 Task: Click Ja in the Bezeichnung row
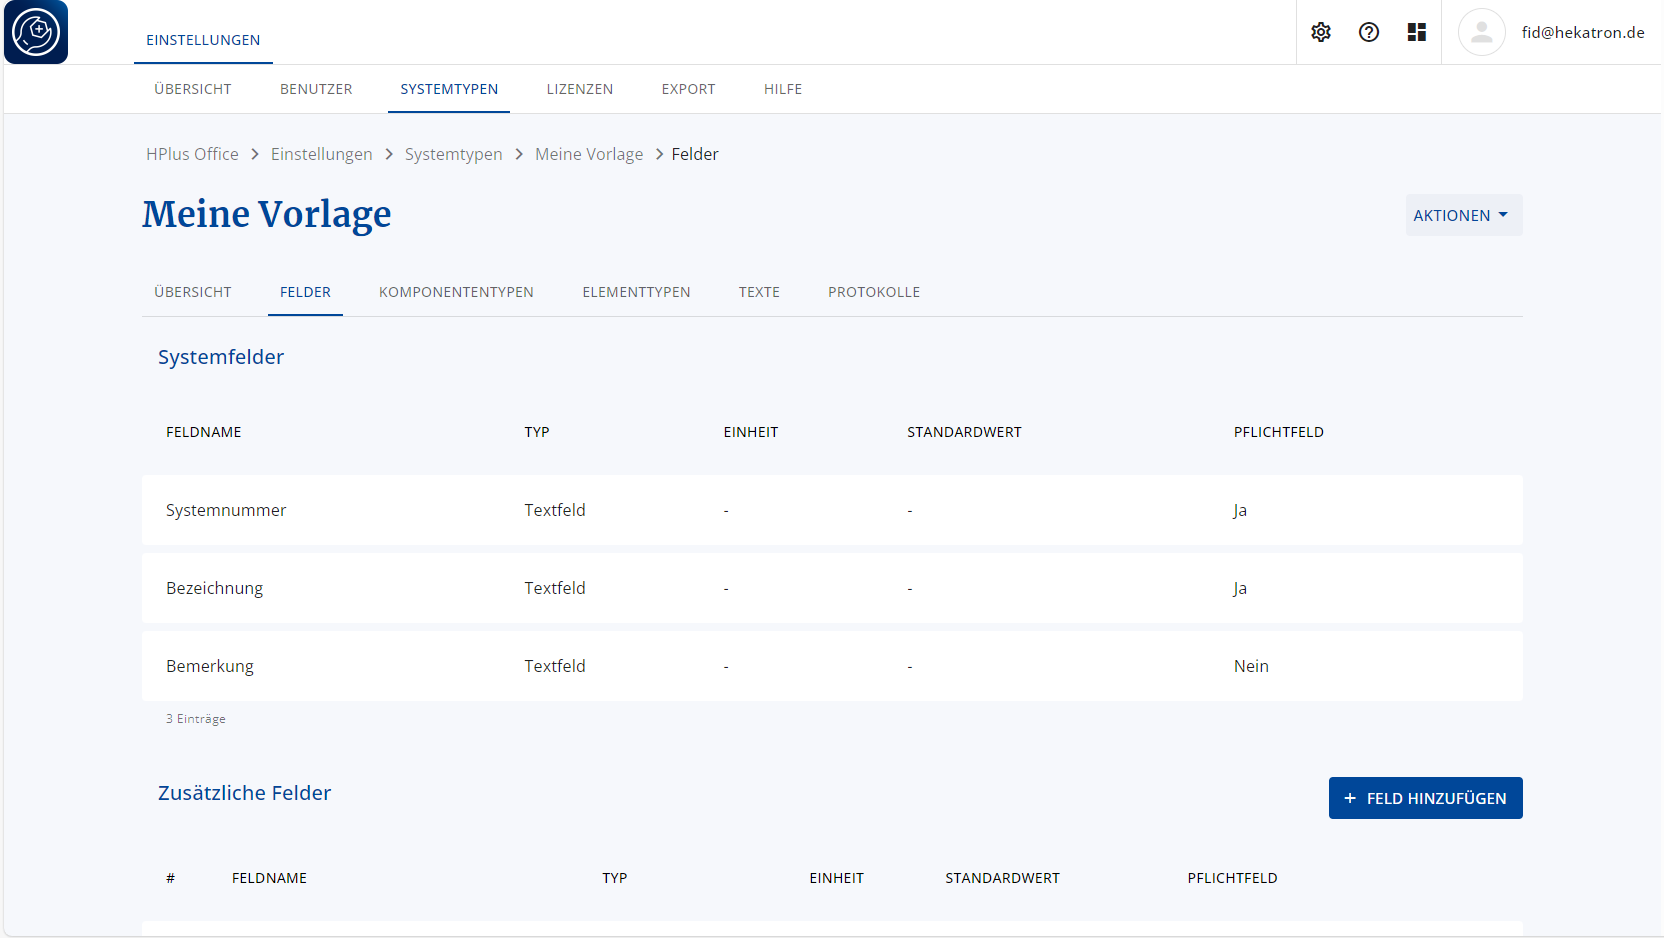pyautogui.click(x=1240, y=588)
